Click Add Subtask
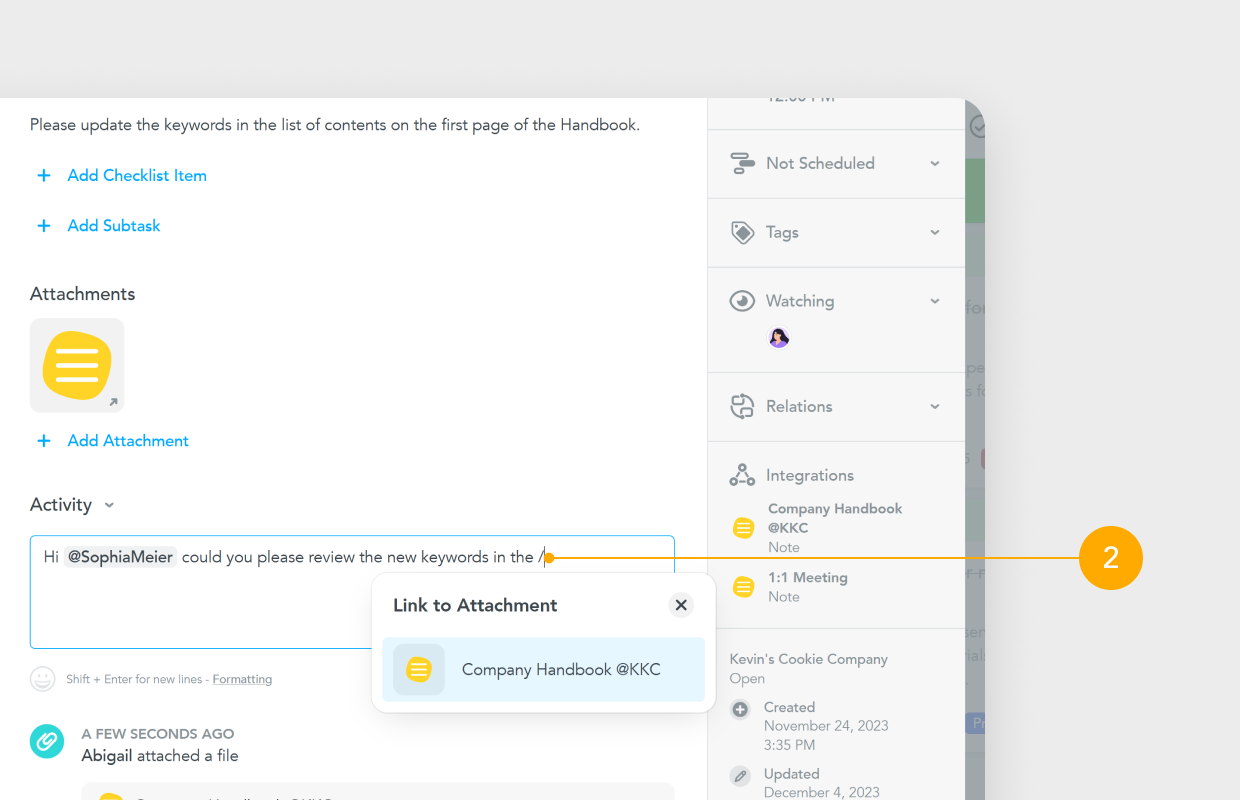 pyautogui.click(x=113, y=225)
